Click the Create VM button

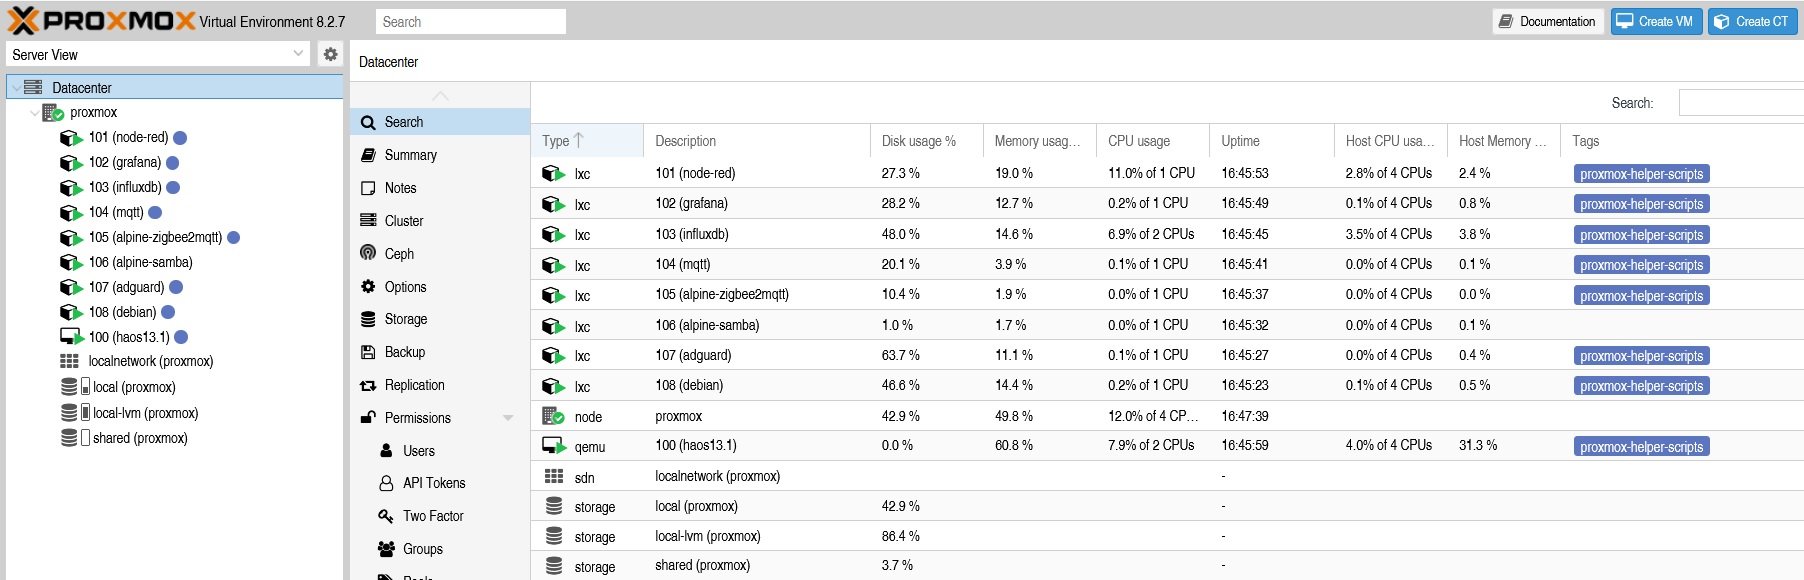[1655, 21]
